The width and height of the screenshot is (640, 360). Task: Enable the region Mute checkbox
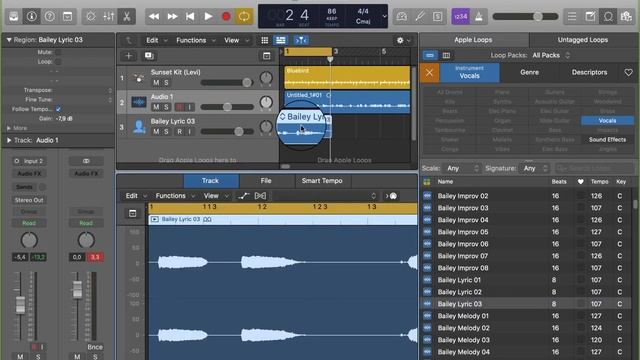[58, 52]
